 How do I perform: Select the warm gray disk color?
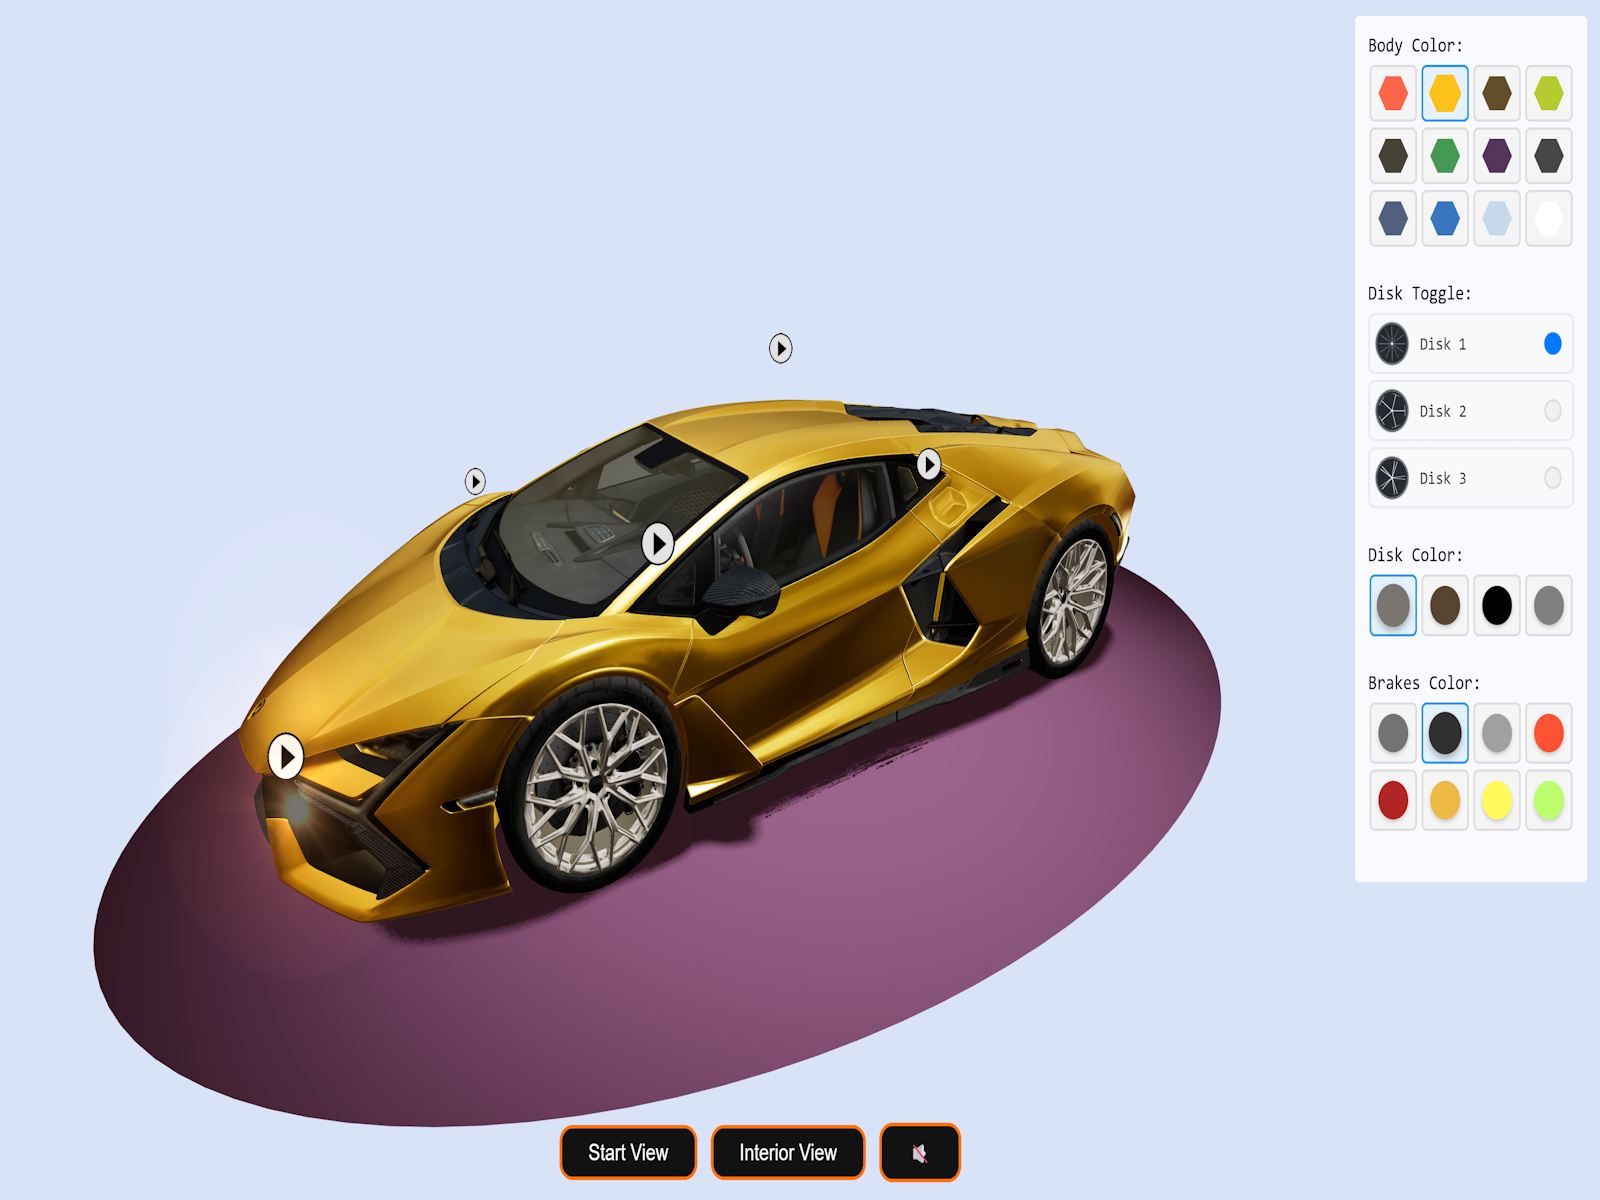(1393, 605)
